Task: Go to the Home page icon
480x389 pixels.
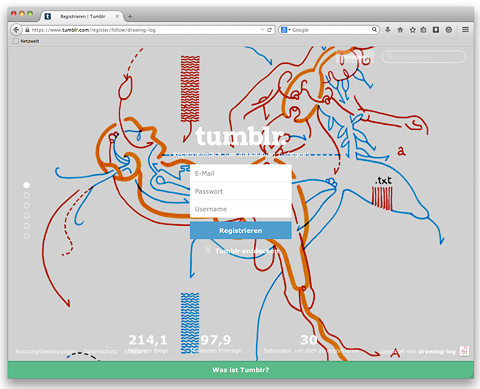Action: coord(400,30)
